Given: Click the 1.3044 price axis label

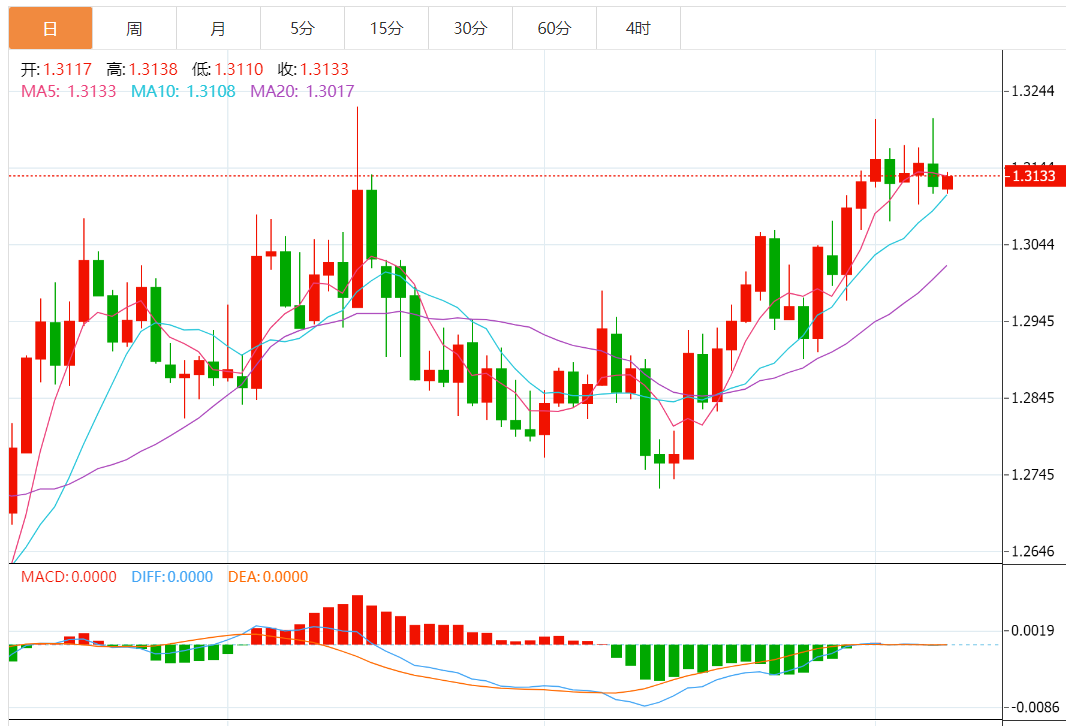Looking at the screenshot, I should [1033, 244].
